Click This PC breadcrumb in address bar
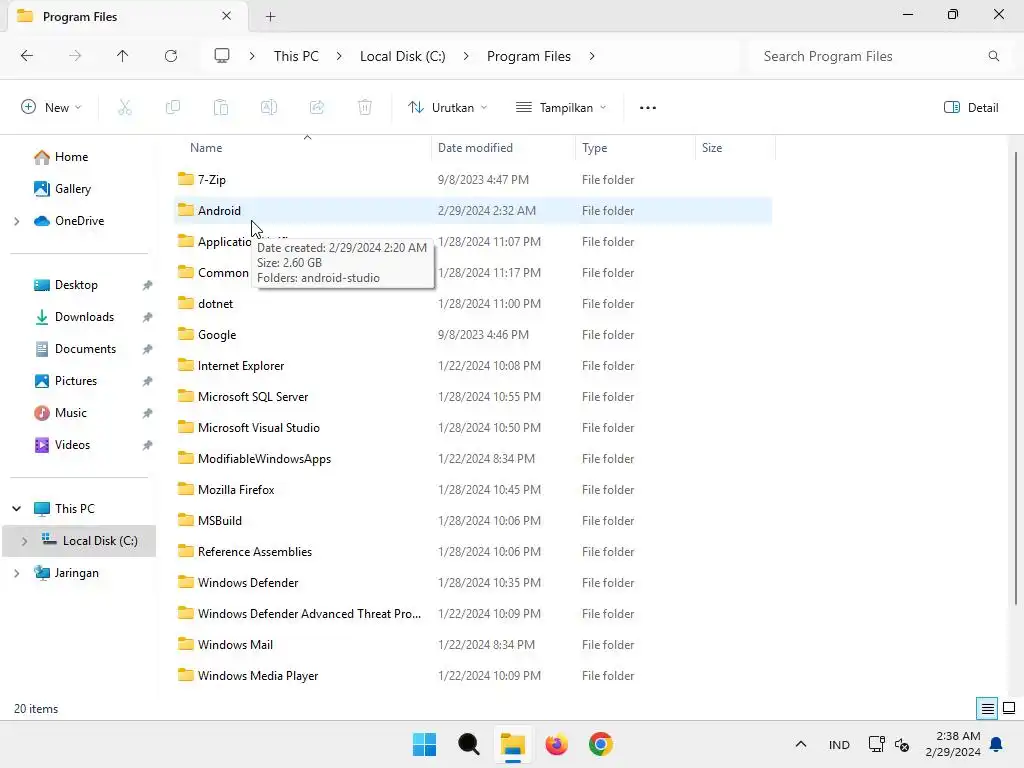This screenshot has width=1024, height=768. [296, 56]
